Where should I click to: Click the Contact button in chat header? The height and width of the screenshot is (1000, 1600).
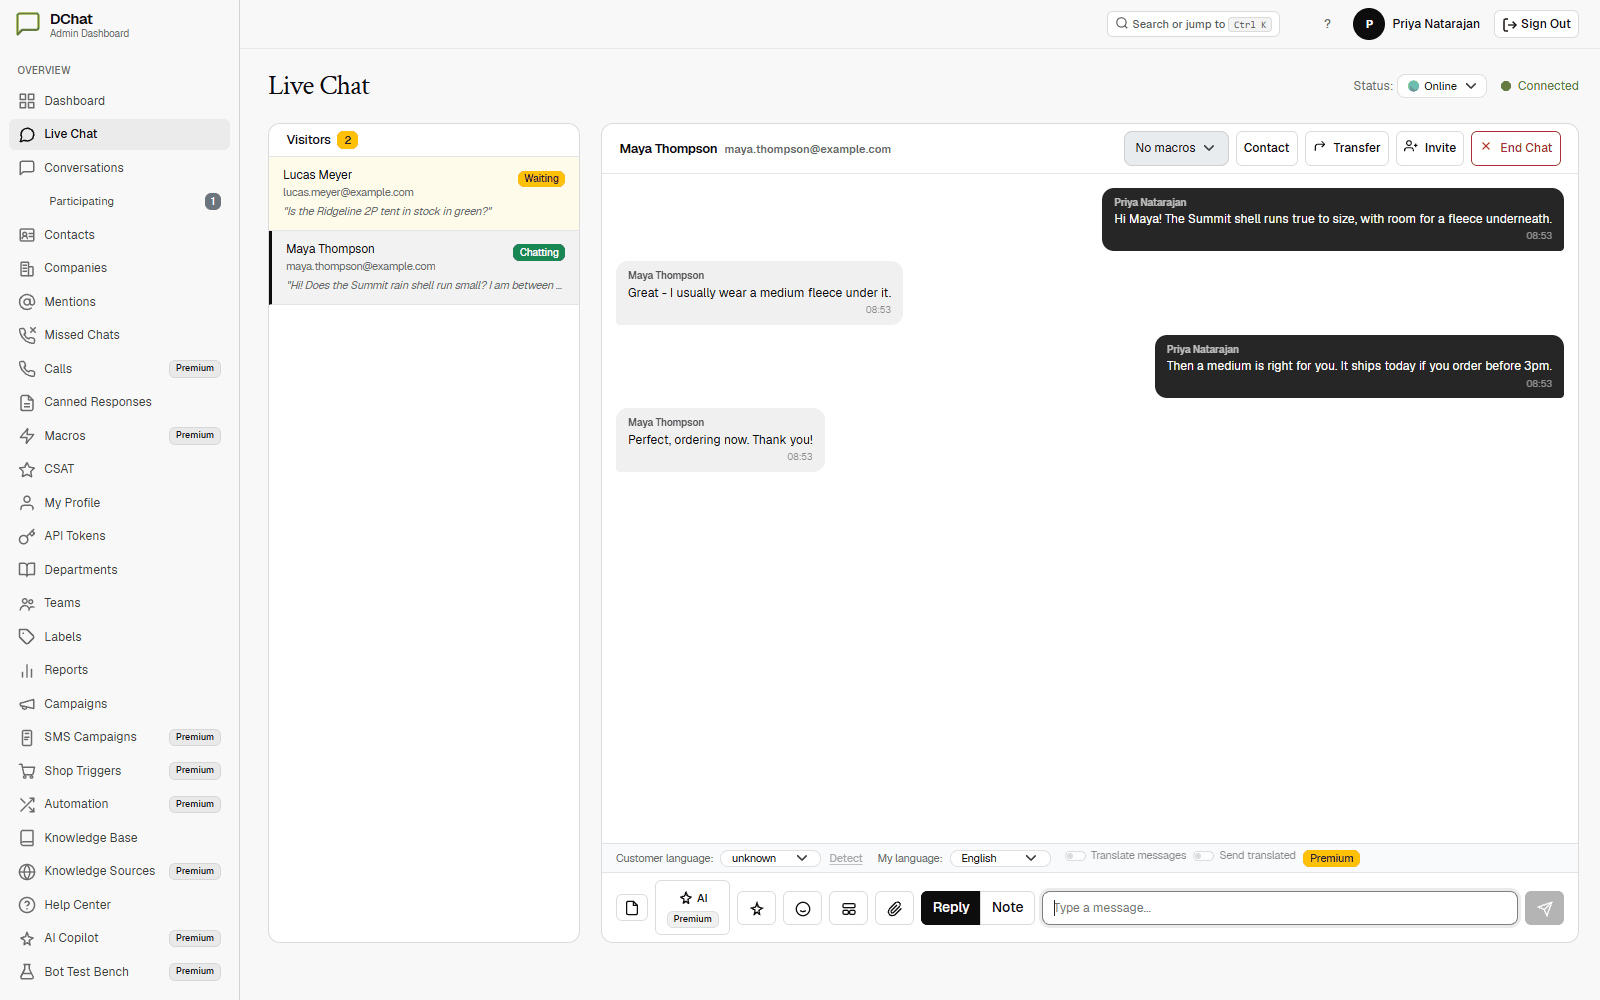1267,148
